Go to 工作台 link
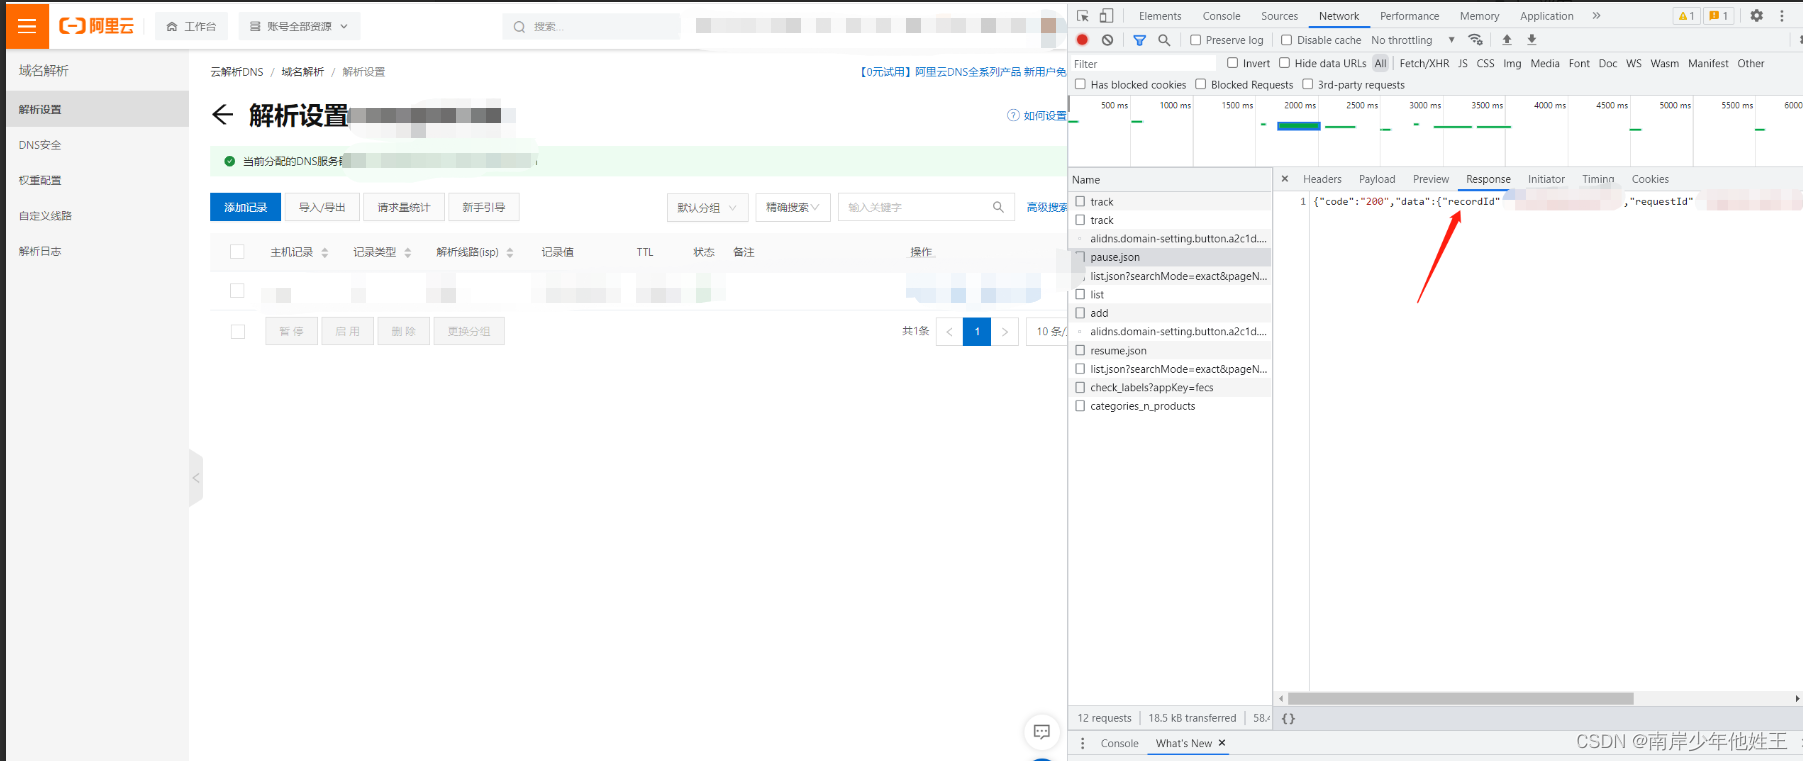This screenshot has width=1803, height=761. [x=192, y=26]
